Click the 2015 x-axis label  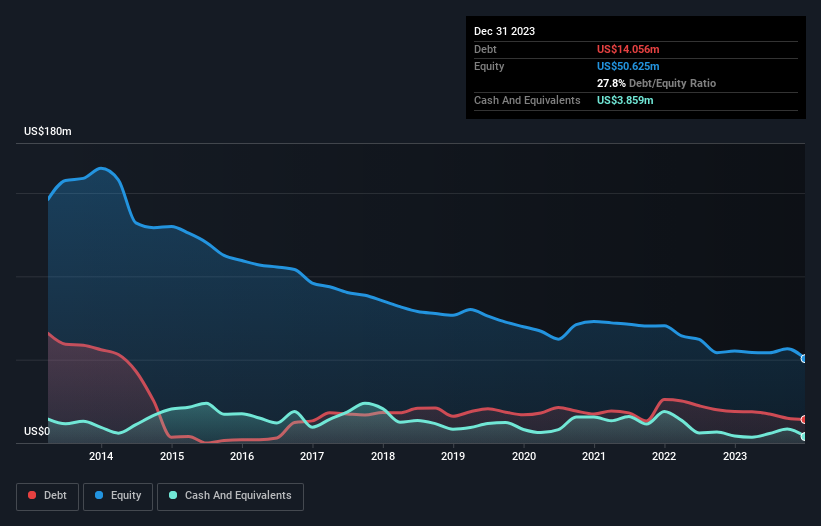click(172, 456)
